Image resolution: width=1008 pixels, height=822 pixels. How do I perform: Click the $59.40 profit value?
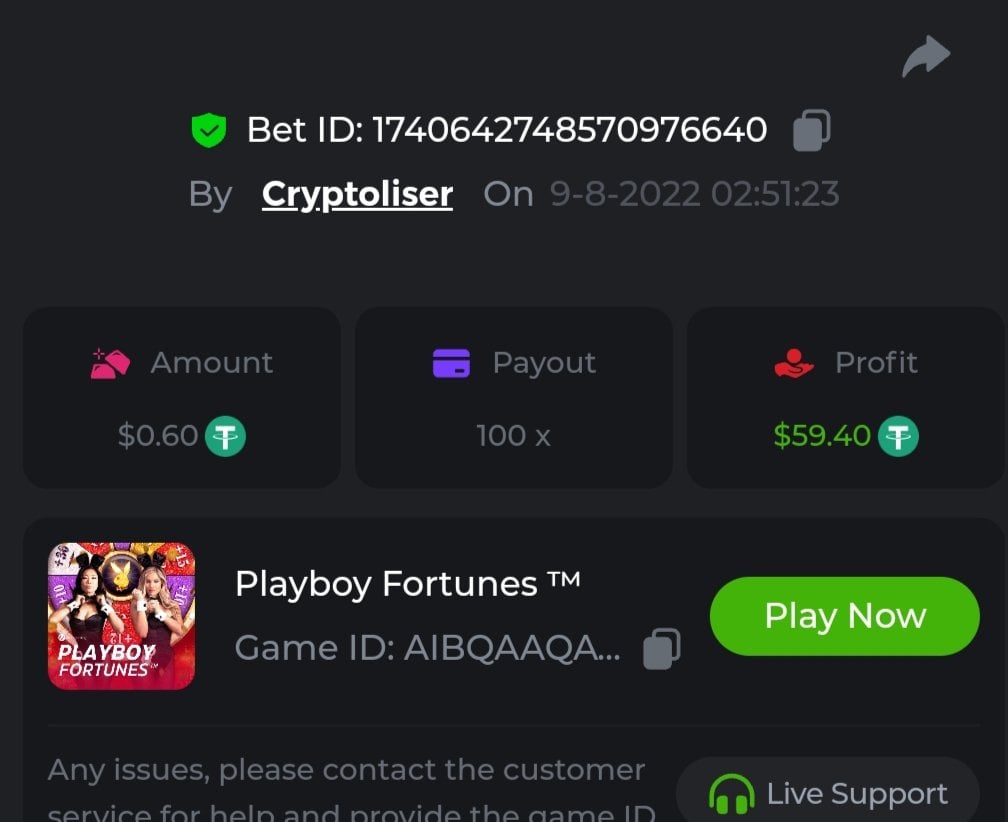click(822, 436)
